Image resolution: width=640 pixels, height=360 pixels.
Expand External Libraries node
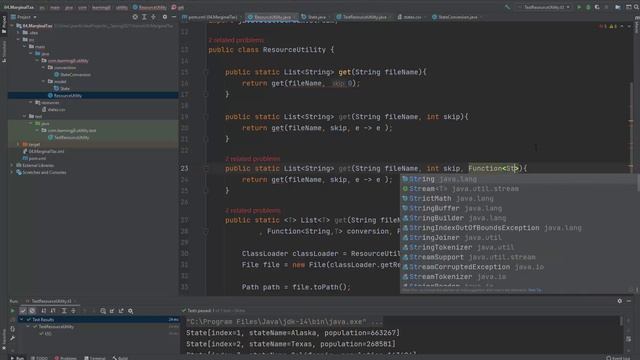pyautogui.click(x=12, y=165)
